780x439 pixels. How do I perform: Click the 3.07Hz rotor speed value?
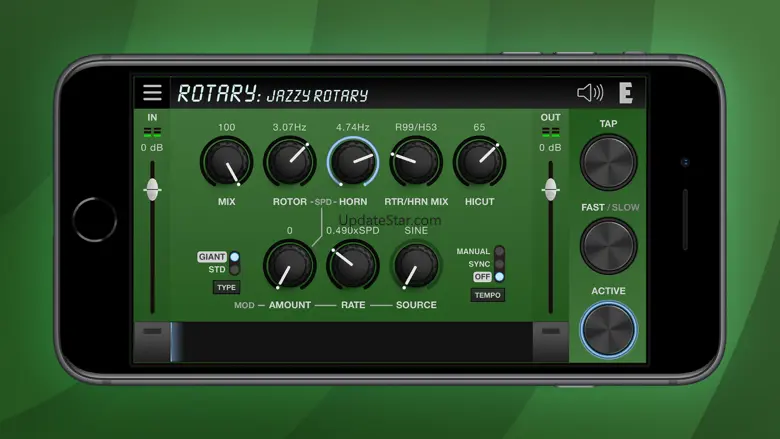coord(290,127)
